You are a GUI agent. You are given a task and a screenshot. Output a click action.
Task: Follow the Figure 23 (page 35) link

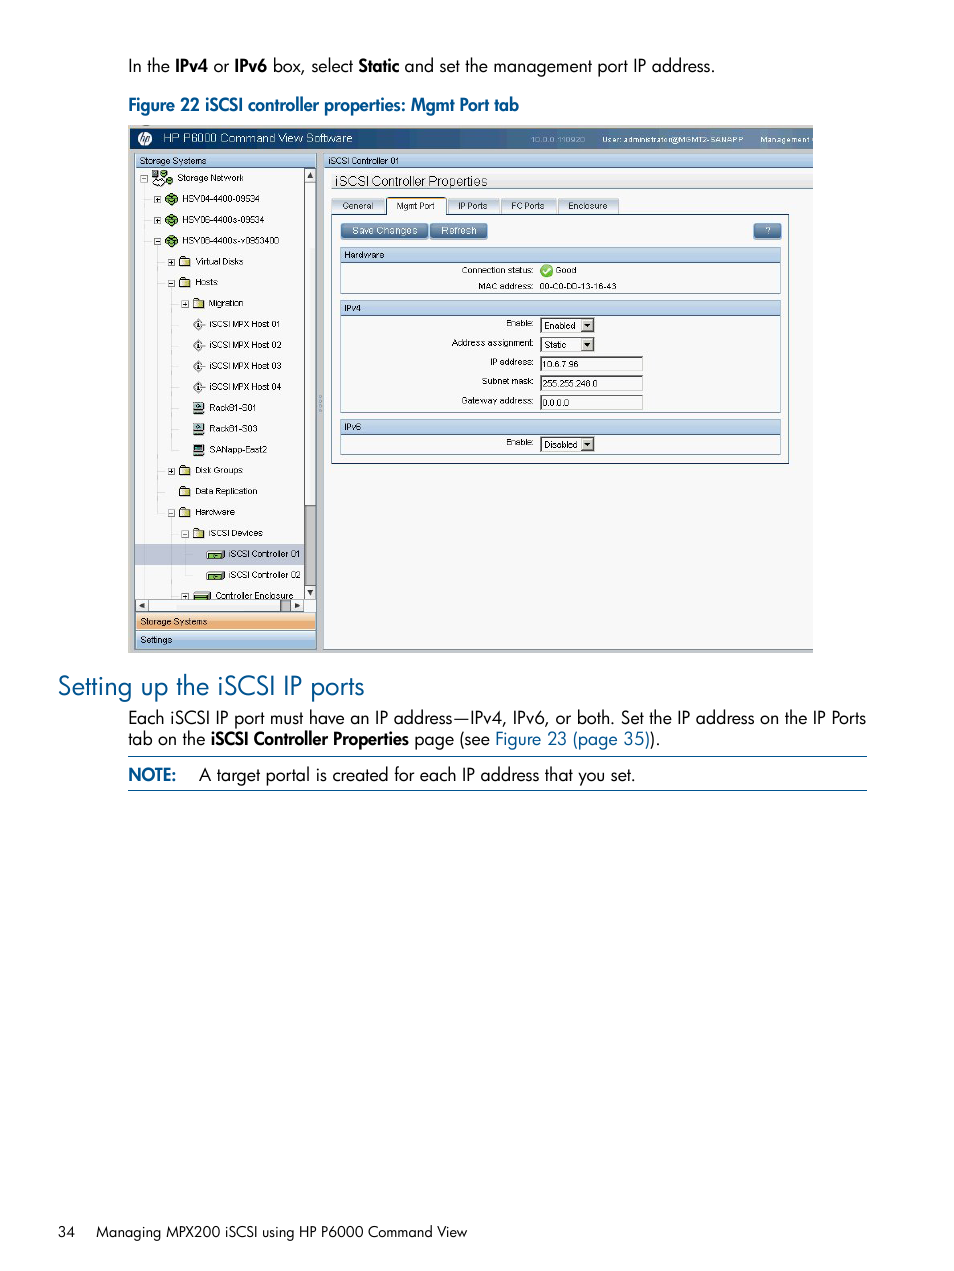coord(573,740)
